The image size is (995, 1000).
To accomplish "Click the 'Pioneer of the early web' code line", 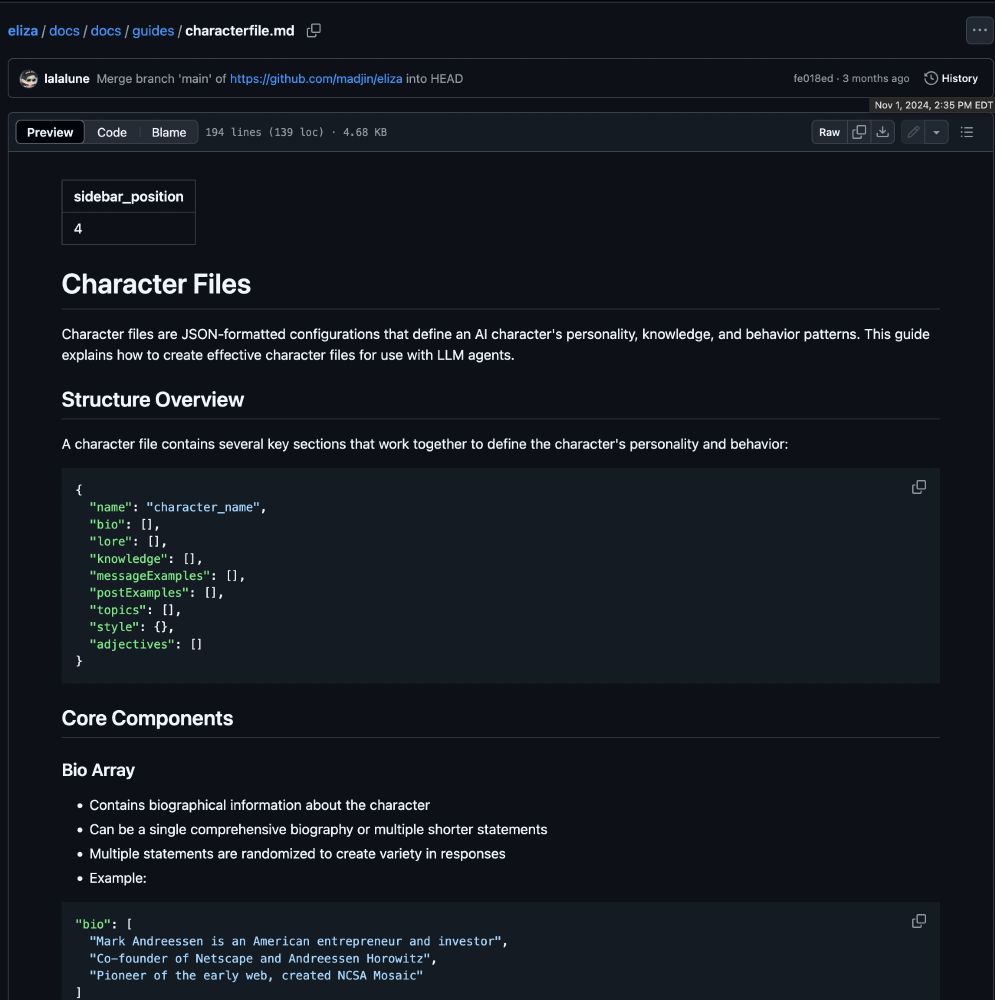I will (x=256, y=975).
